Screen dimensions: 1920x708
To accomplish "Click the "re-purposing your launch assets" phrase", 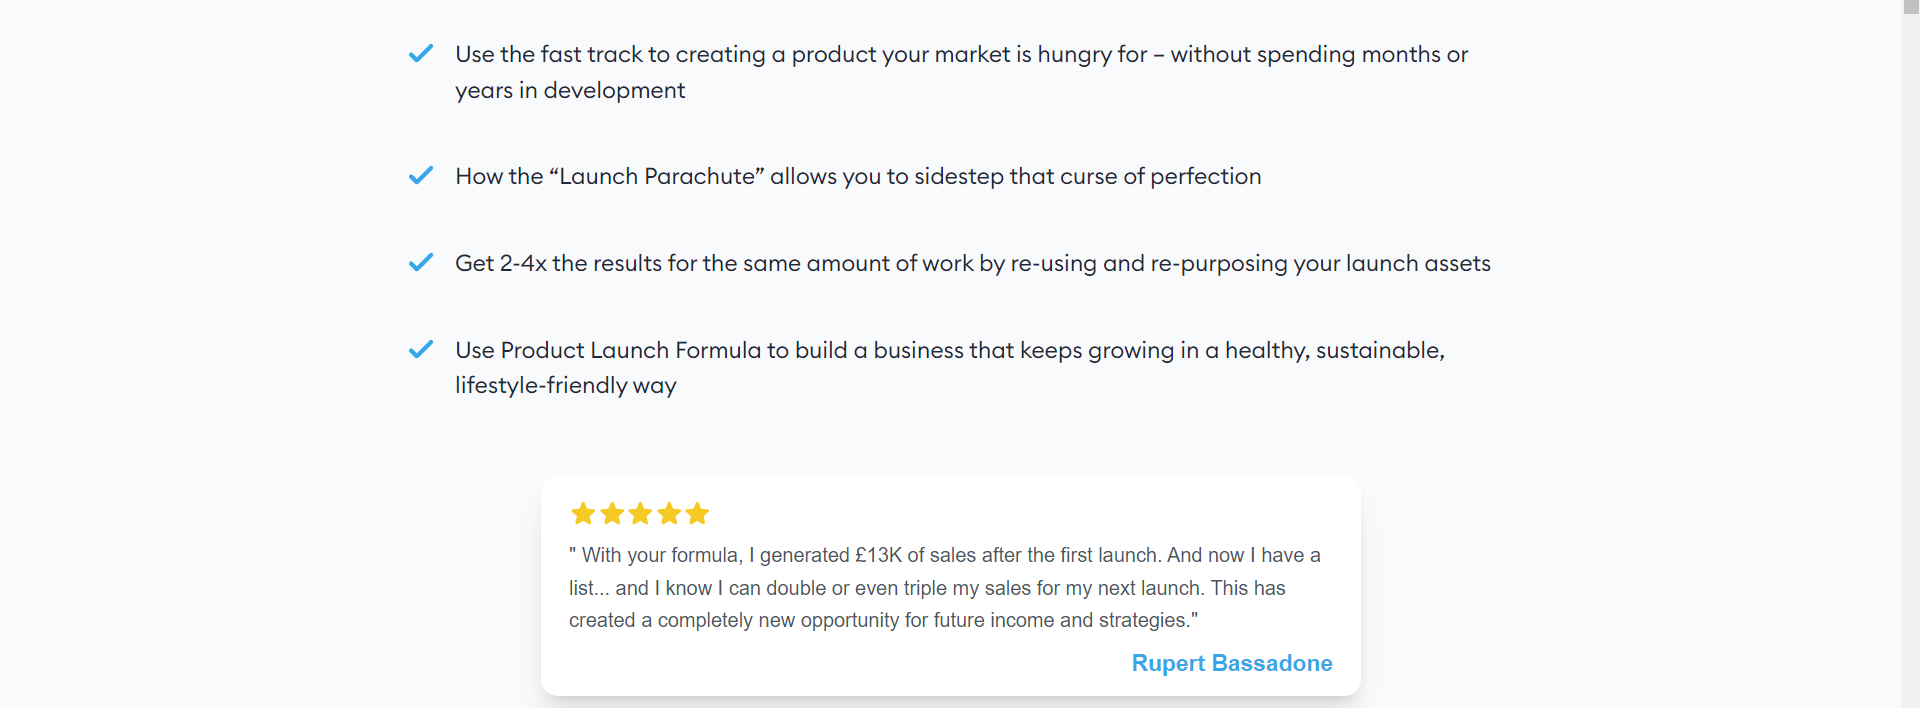I will point(1320,263).
